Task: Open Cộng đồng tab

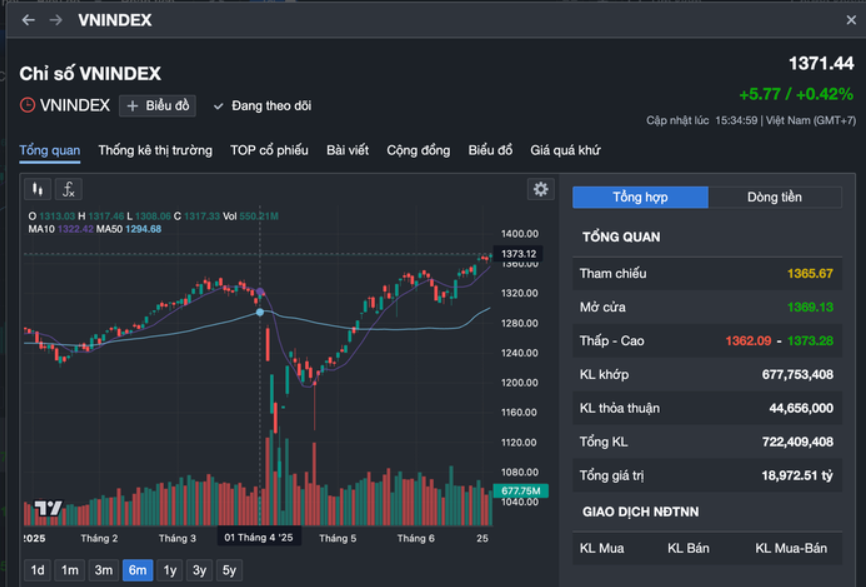Action: click(418, 150)
